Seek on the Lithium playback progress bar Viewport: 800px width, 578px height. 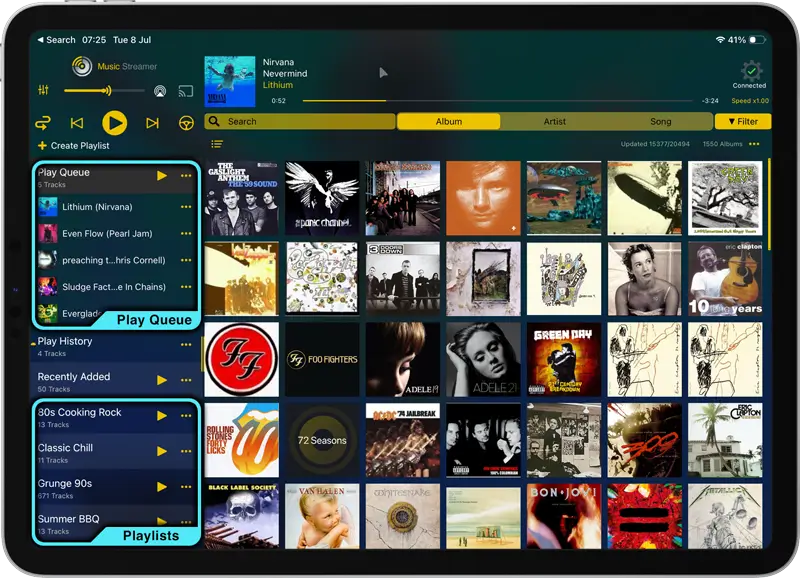[x=497, y=100]
